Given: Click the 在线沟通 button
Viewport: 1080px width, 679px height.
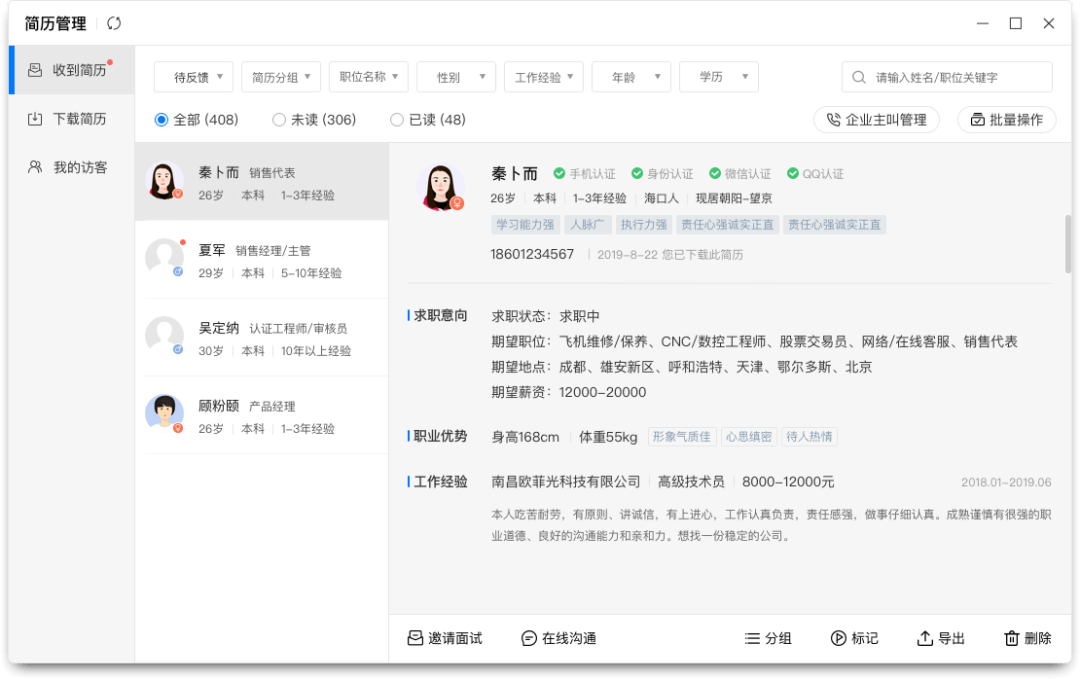Looking at the screenshot, I should pos(559,638).
